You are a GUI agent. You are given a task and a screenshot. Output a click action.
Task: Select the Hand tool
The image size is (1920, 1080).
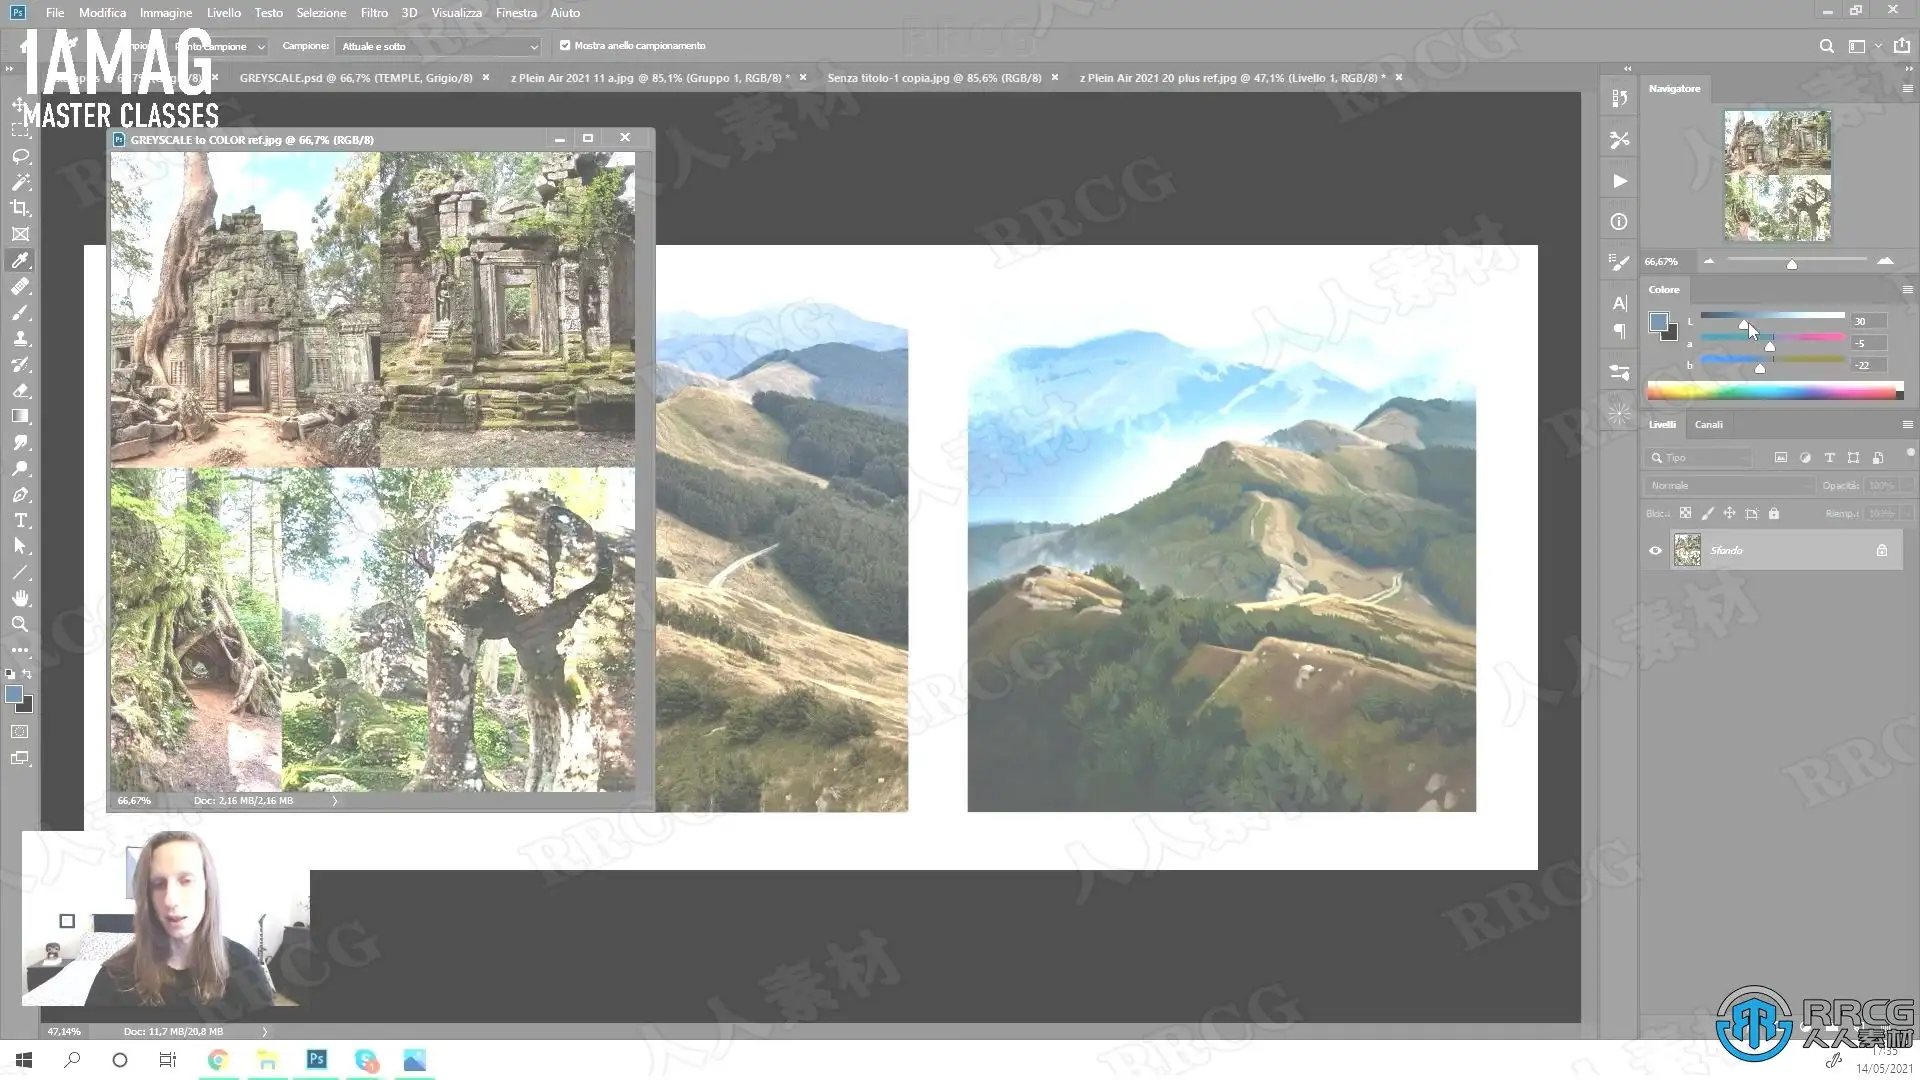click(x=20, y=598)
